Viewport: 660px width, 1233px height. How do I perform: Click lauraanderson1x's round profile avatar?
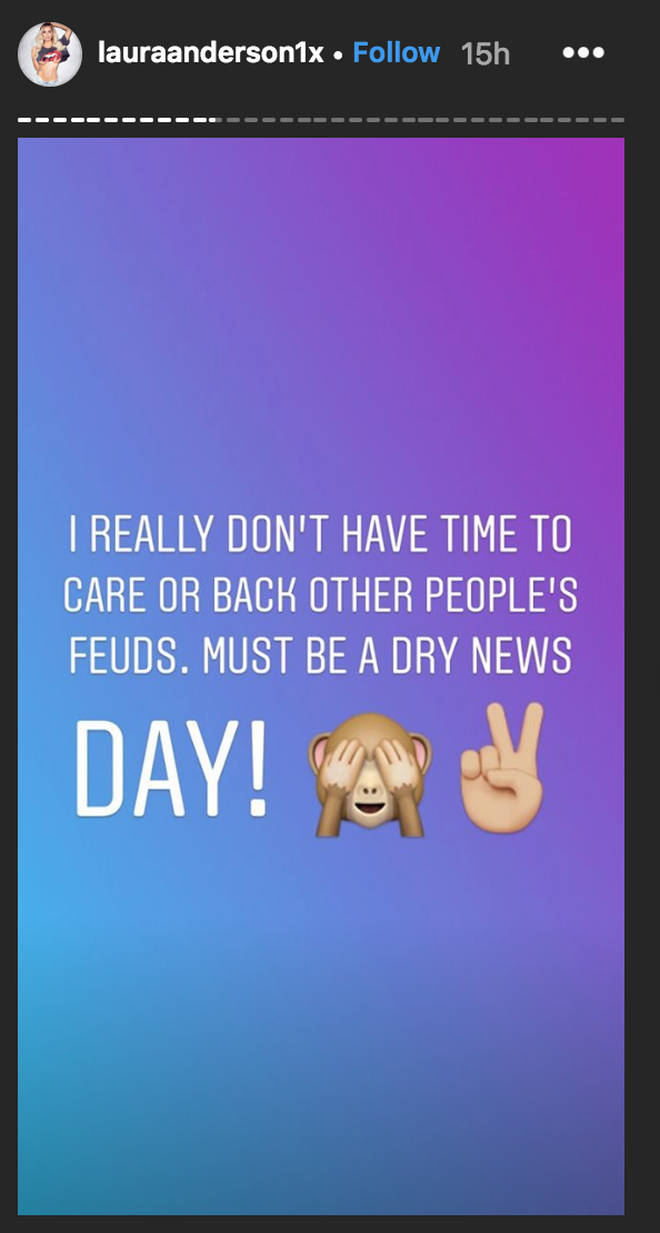50,55
